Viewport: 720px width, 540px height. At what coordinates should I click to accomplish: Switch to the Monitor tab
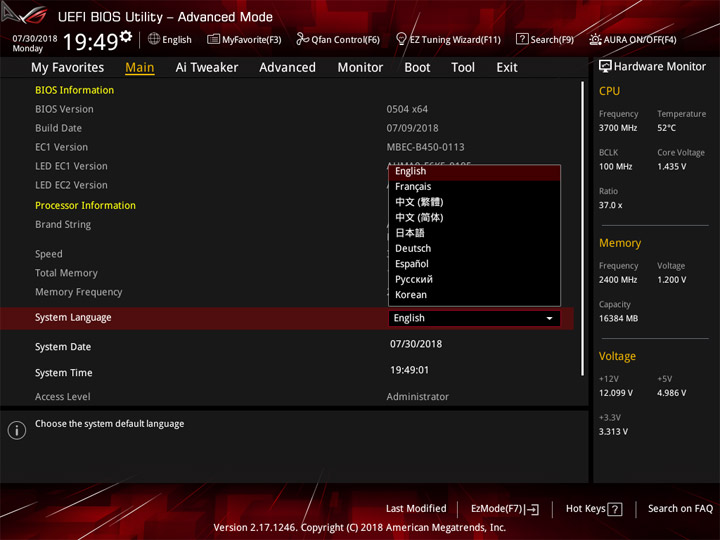[360, 68]
